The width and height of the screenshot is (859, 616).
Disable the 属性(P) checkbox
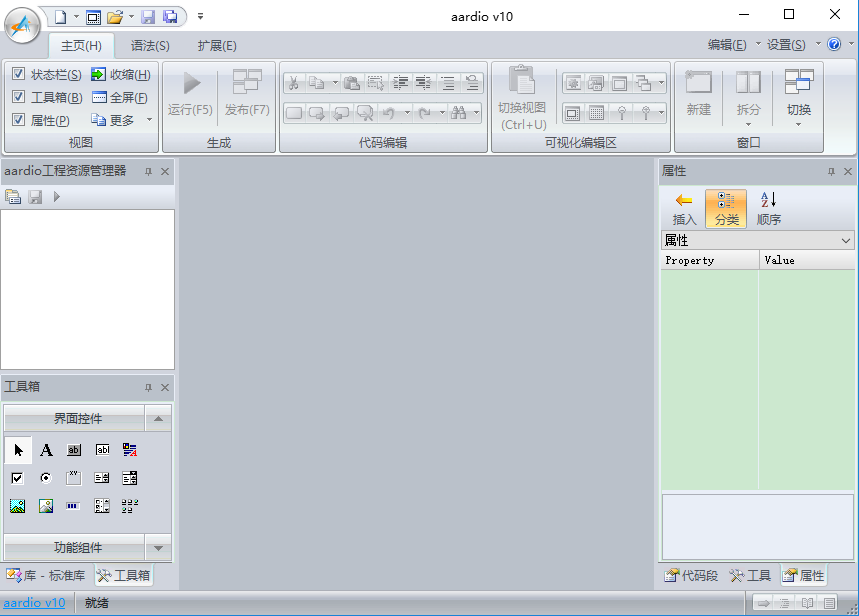(x=19, y=120)
